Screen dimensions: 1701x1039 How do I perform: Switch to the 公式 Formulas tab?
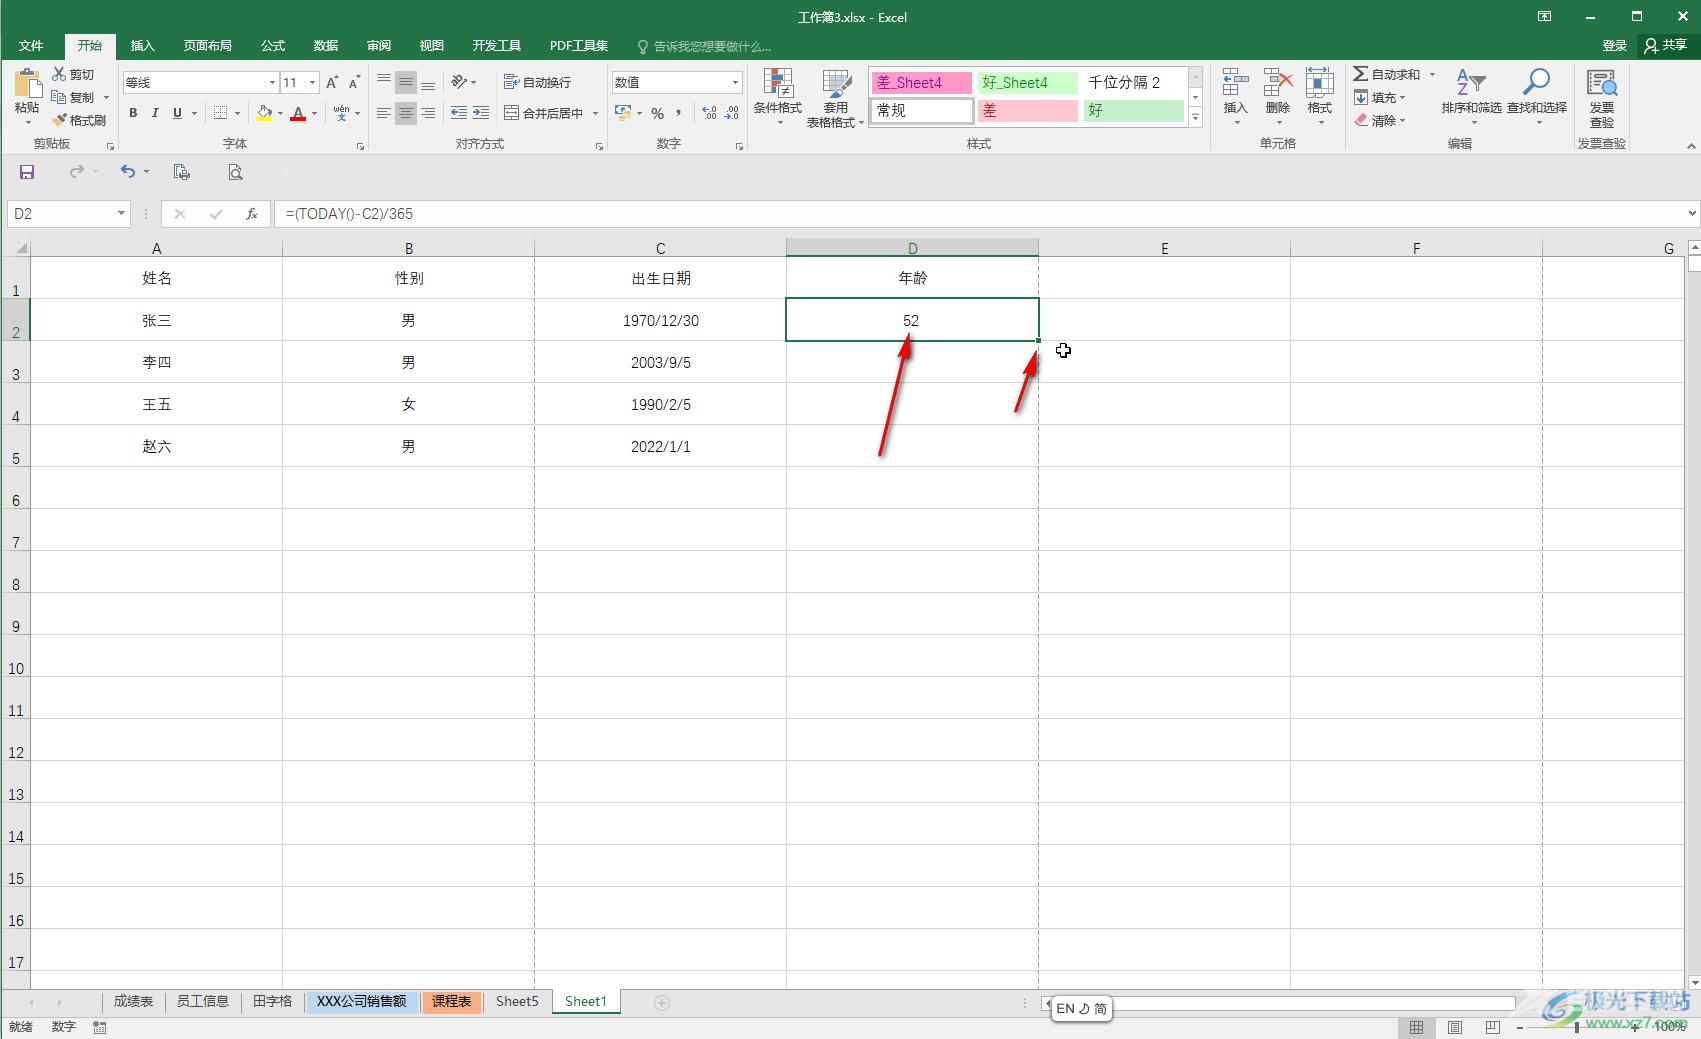click(x=272, y=46)
